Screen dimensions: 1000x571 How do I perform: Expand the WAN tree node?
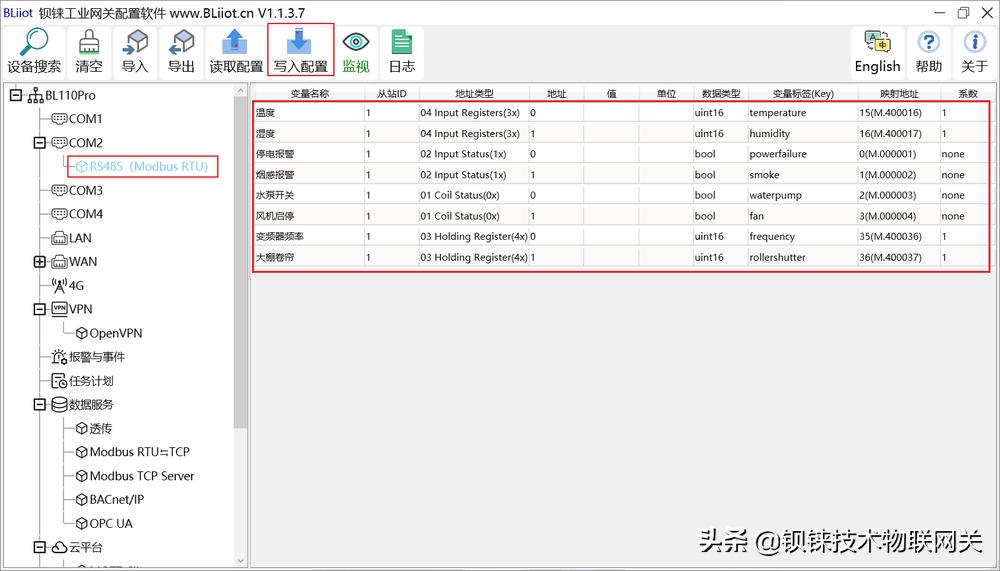point(40,262)
